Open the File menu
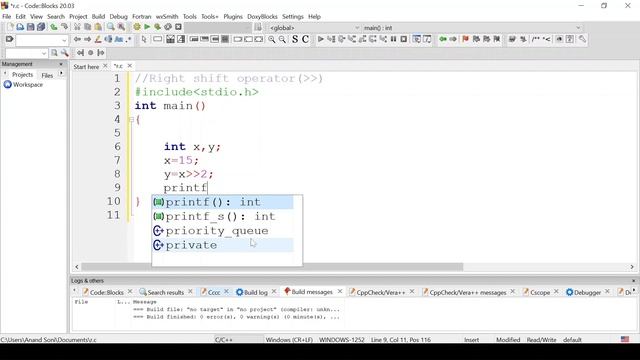The height and width of the screenshot is (360, 640). pyautogui.click(x=7, y=17)
